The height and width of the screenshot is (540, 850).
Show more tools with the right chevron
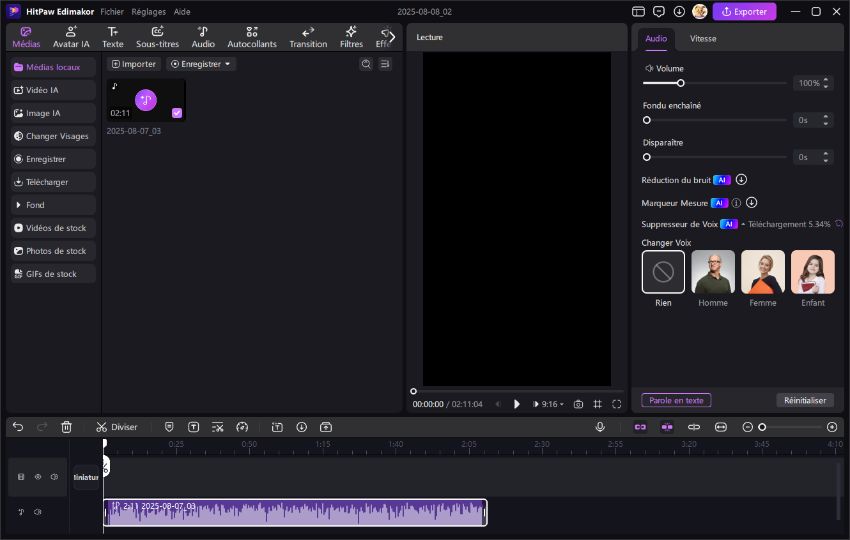tap(392, 37)
